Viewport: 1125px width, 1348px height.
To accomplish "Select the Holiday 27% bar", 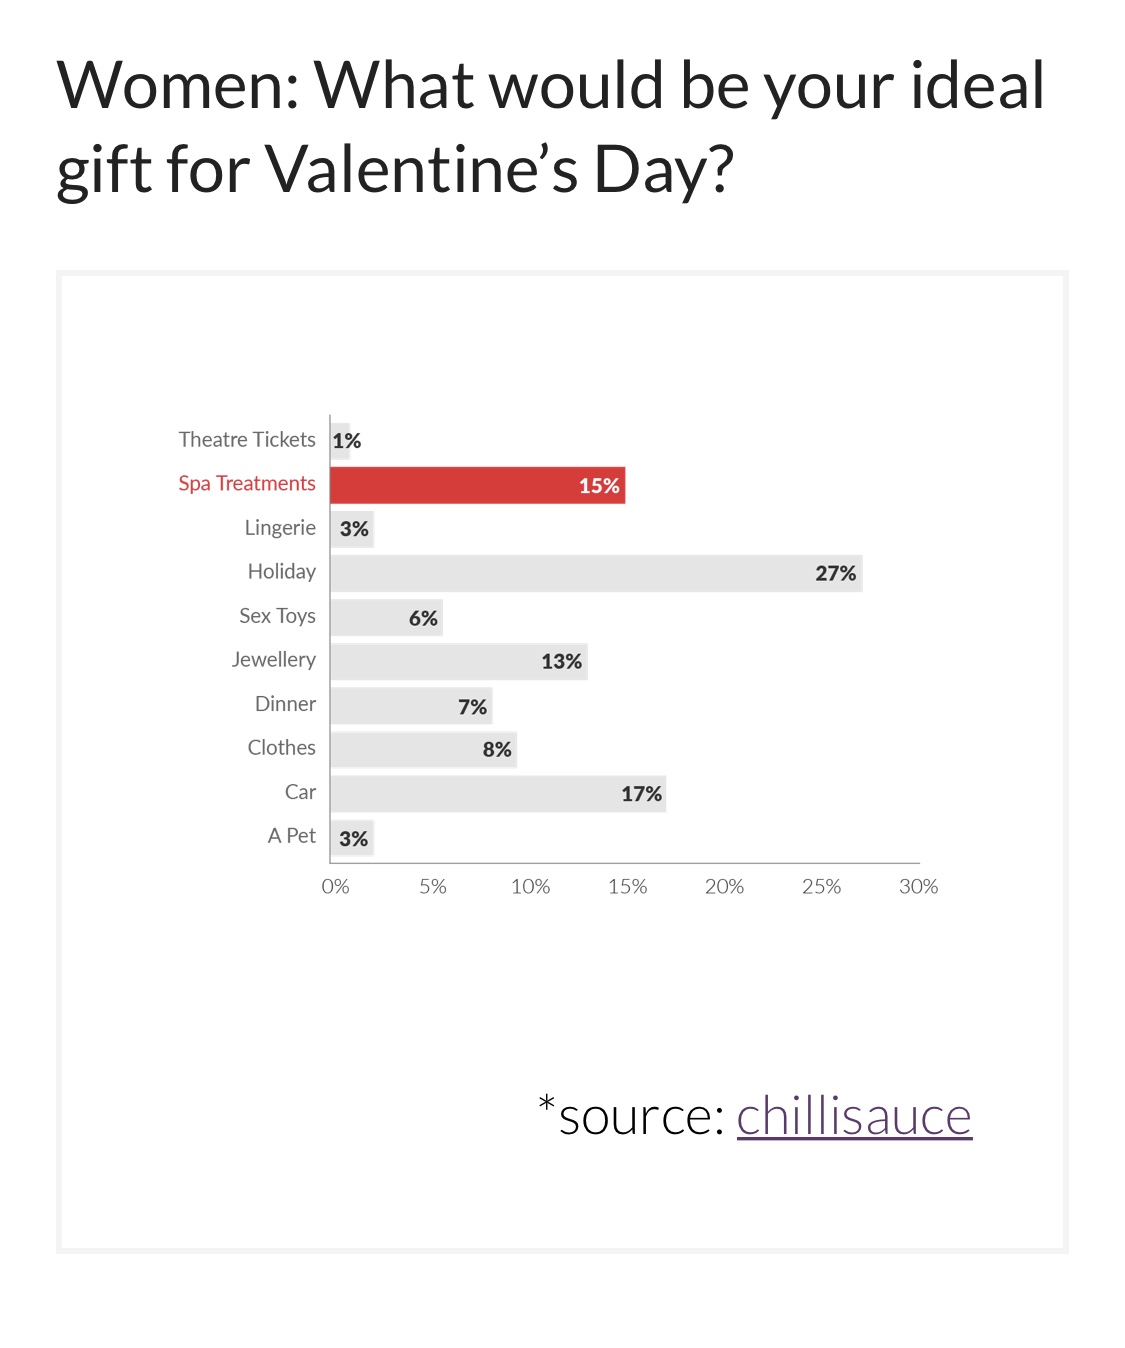I will [597, 573].
